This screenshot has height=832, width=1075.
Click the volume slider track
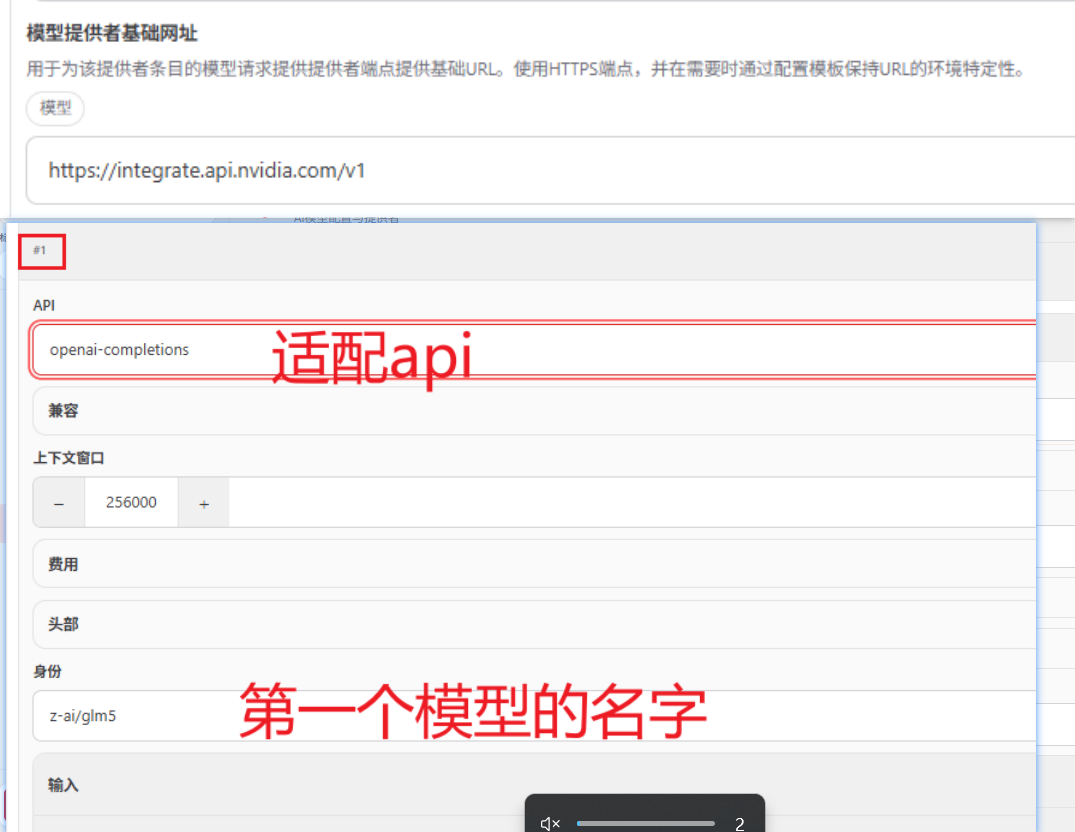[x=645, y=824]
